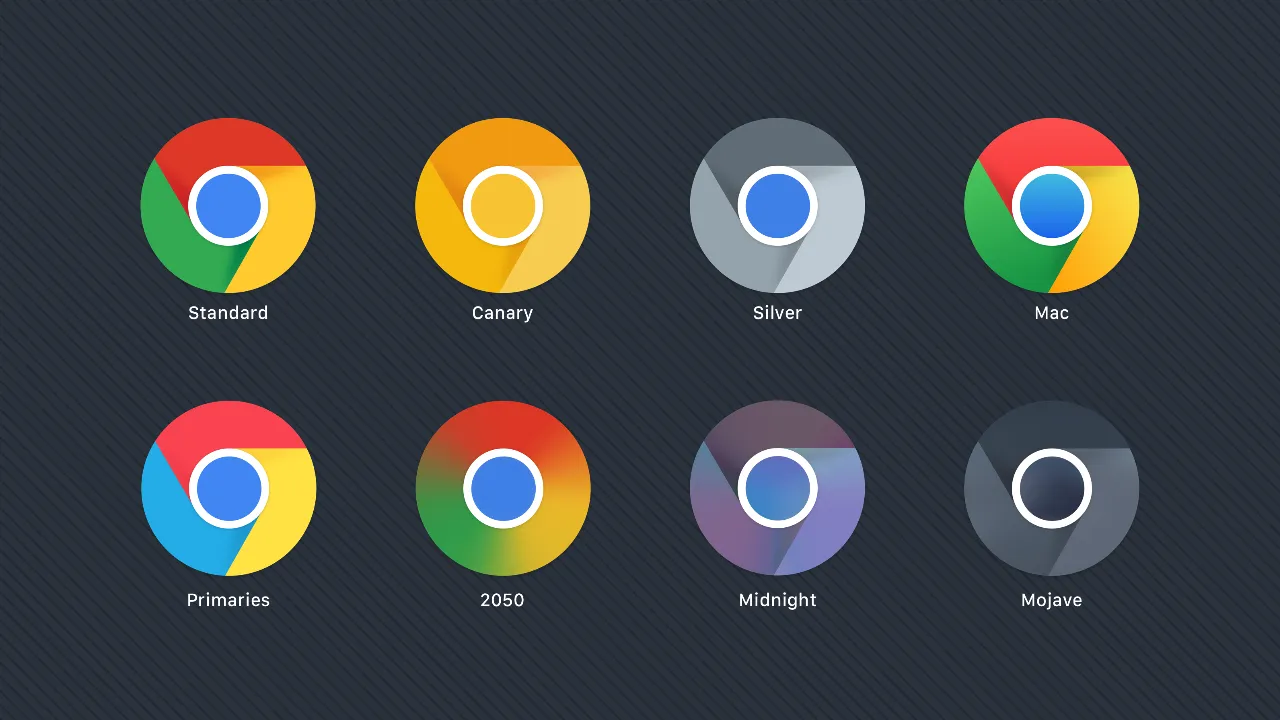Click the yellow center of the Canary icon
This screenshot has width=1280, height=720.
[x=503, y=205]
